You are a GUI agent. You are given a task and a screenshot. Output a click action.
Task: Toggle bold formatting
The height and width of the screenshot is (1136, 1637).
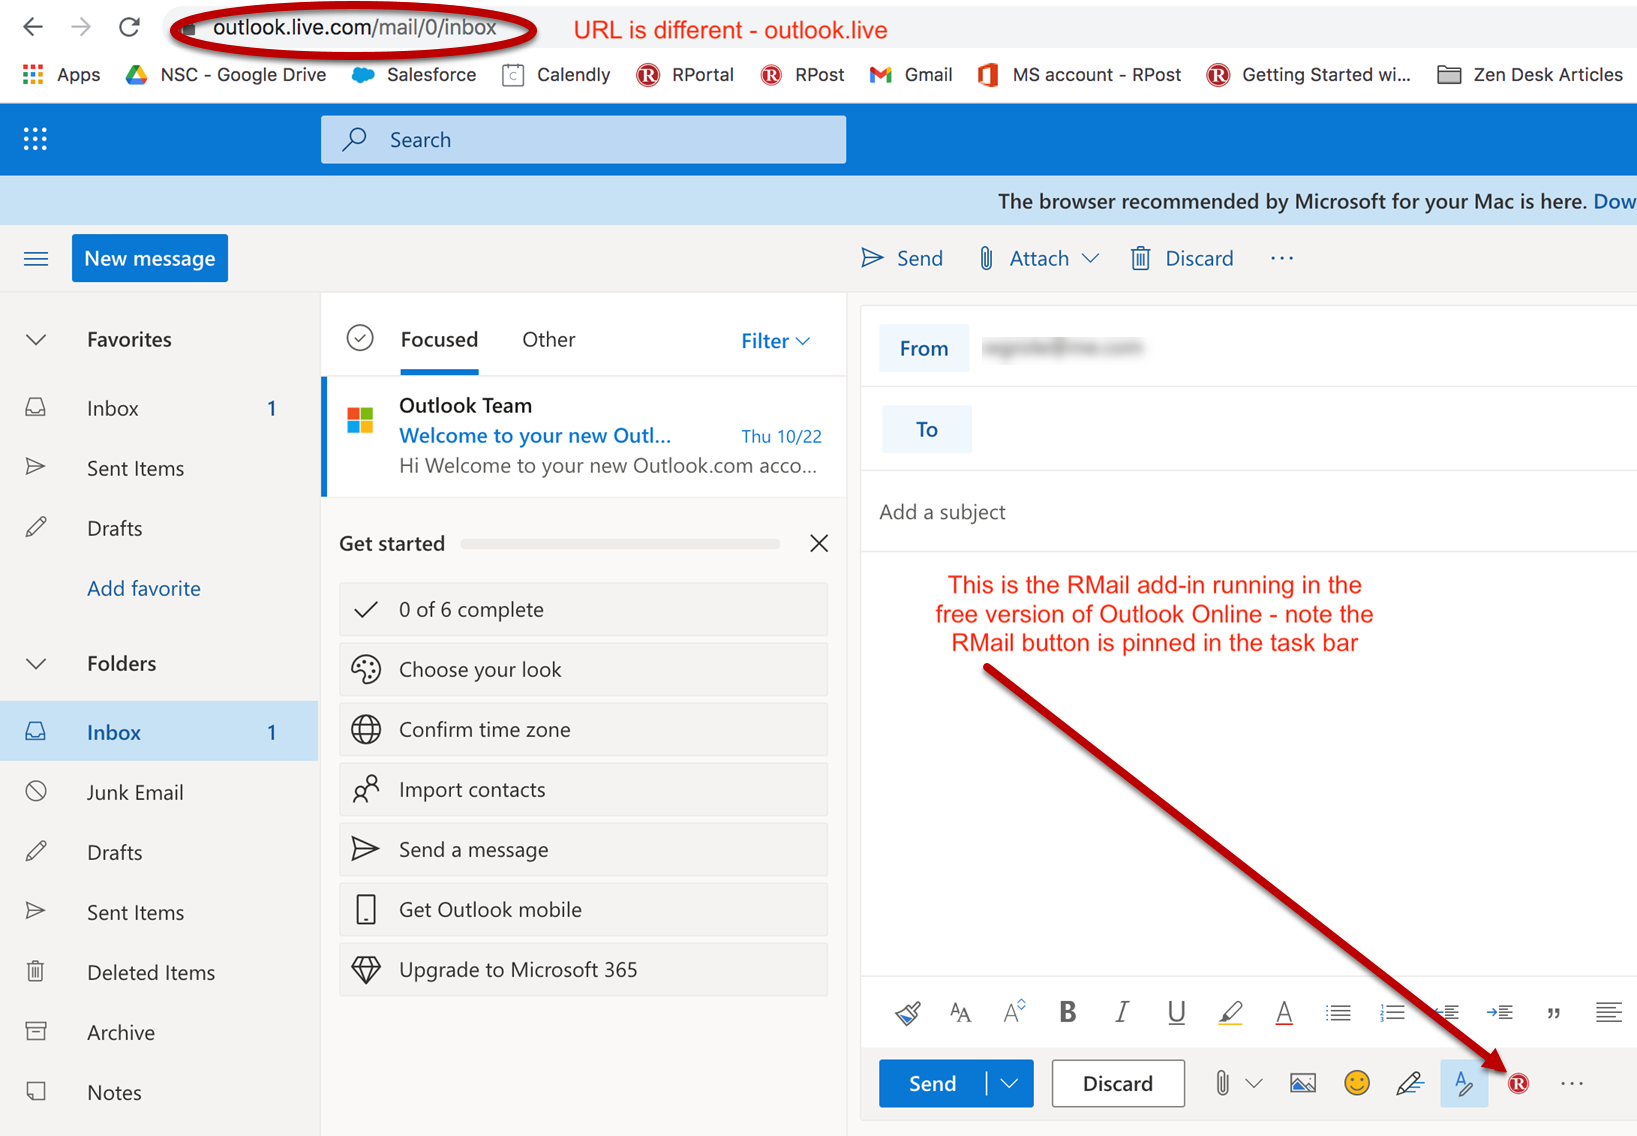point(1068,1012)
